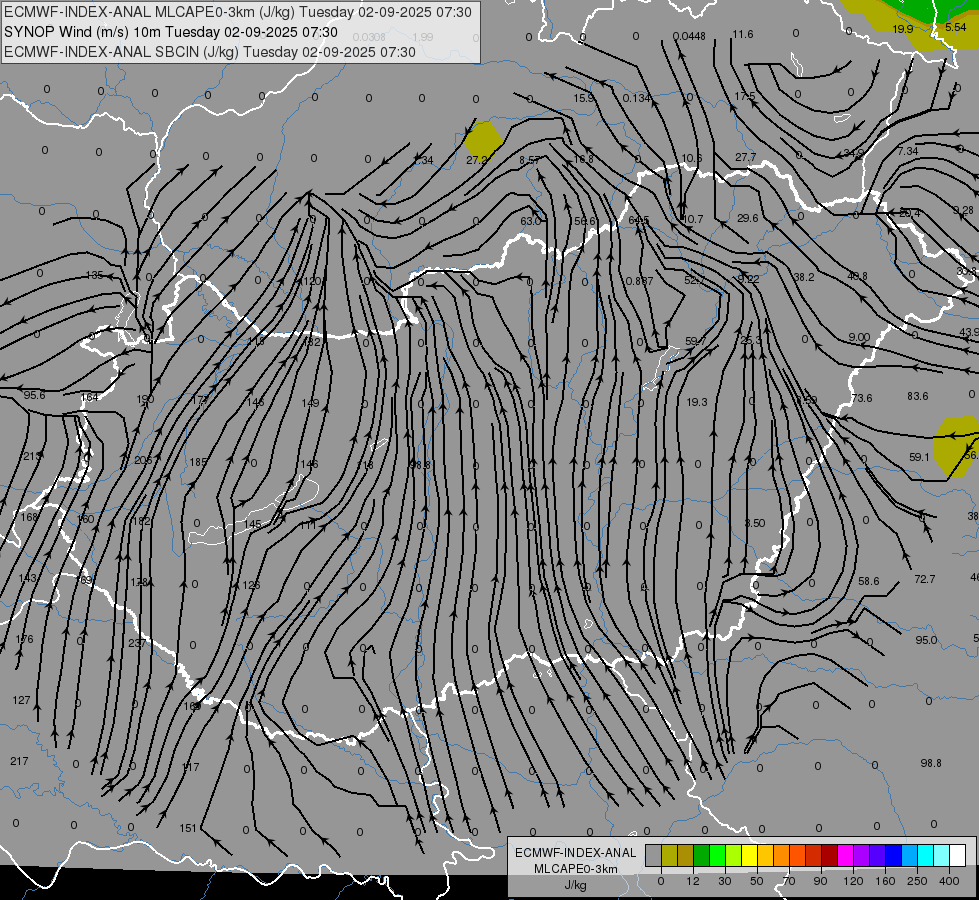Screen dimensions: 979x900
Task: Click the SBCIN title line in header
Action: (210, 52)
